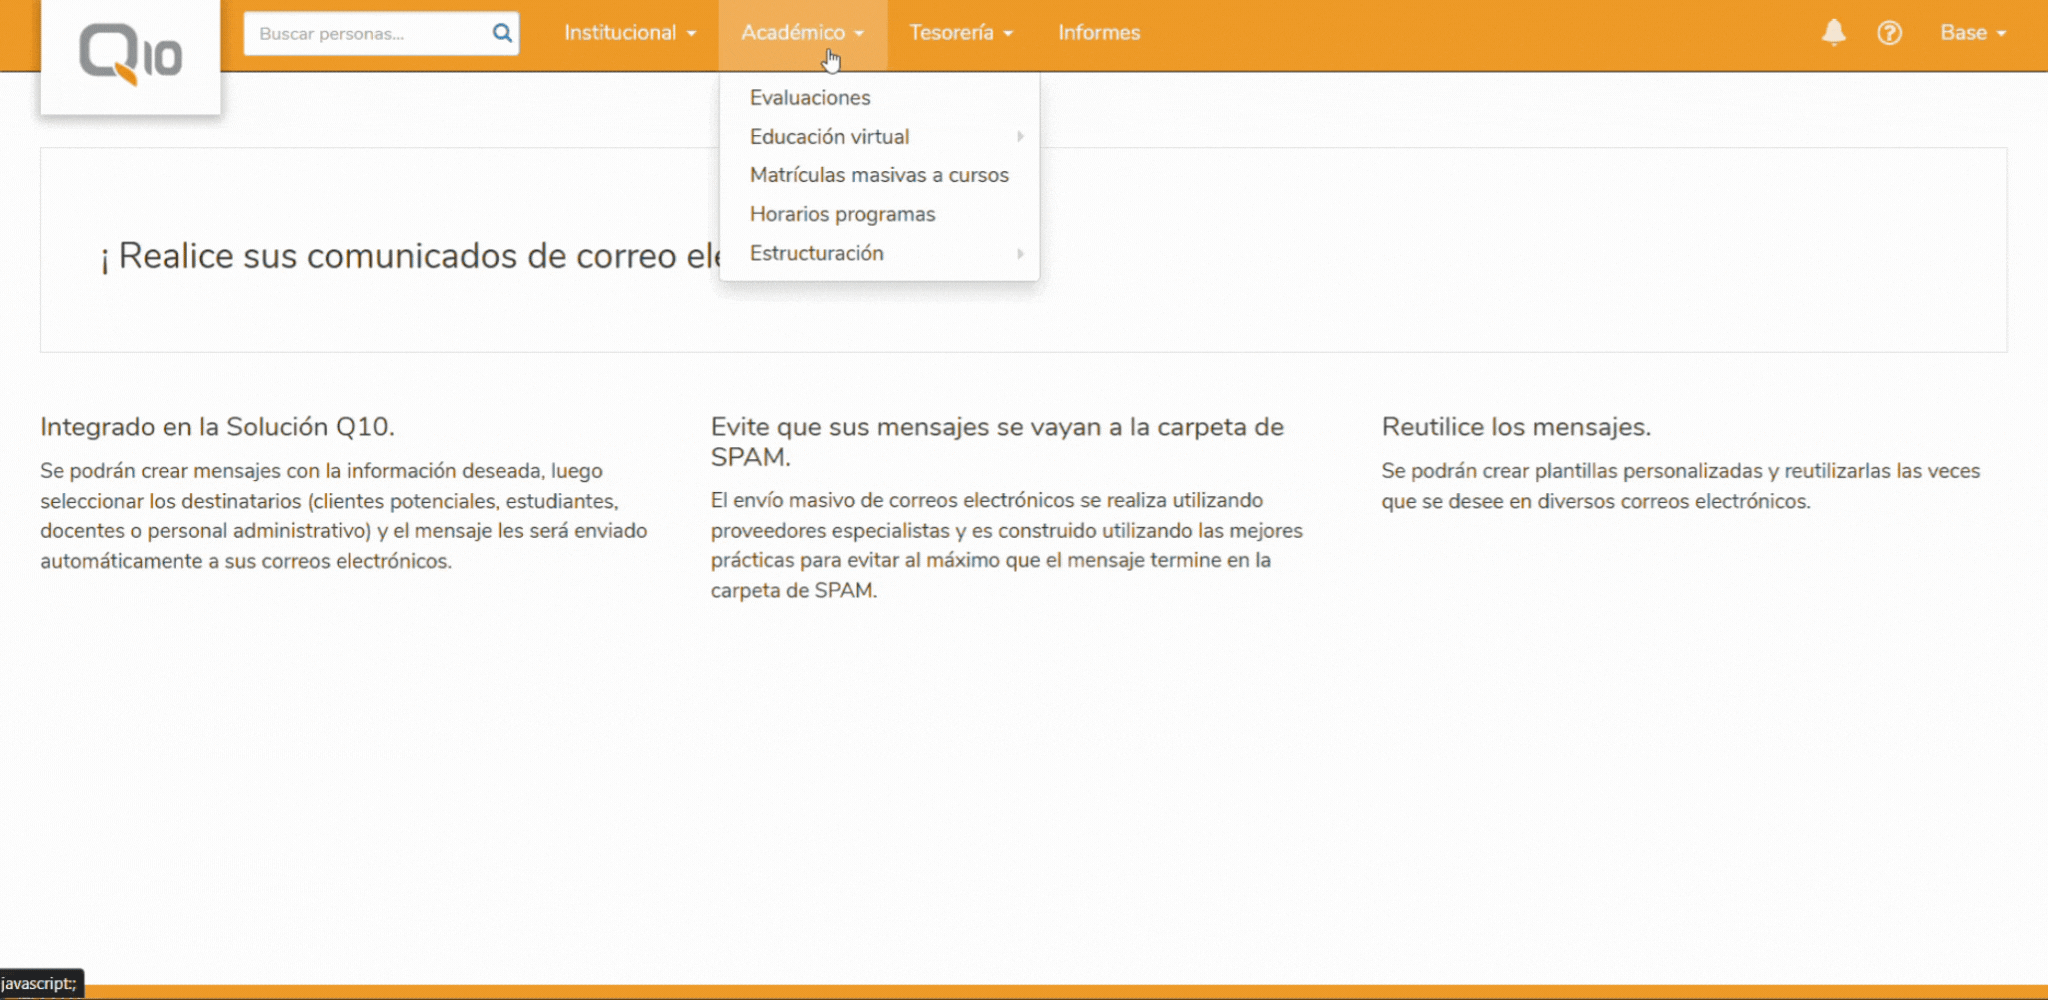Select Evaluaciones from the menu
Screen dimensions: 2048x1000
[x=810, y=98]
